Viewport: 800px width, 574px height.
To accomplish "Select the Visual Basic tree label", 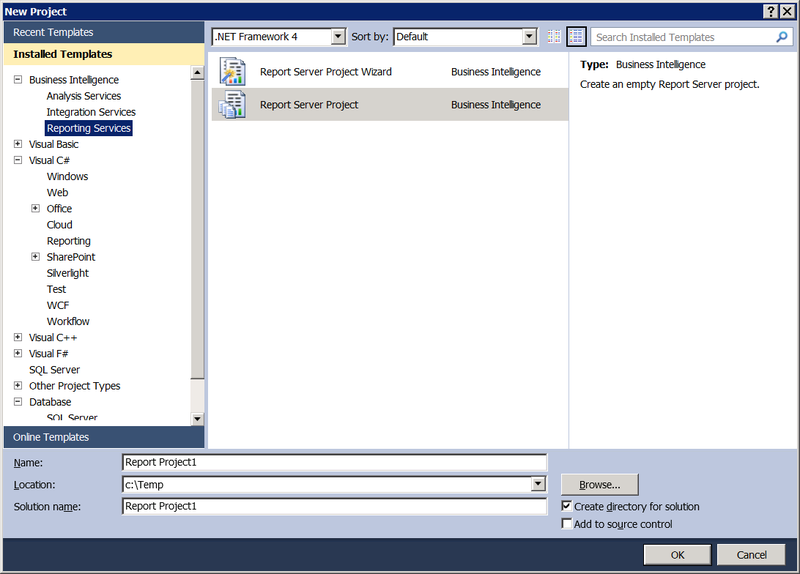I will [54, 144].
